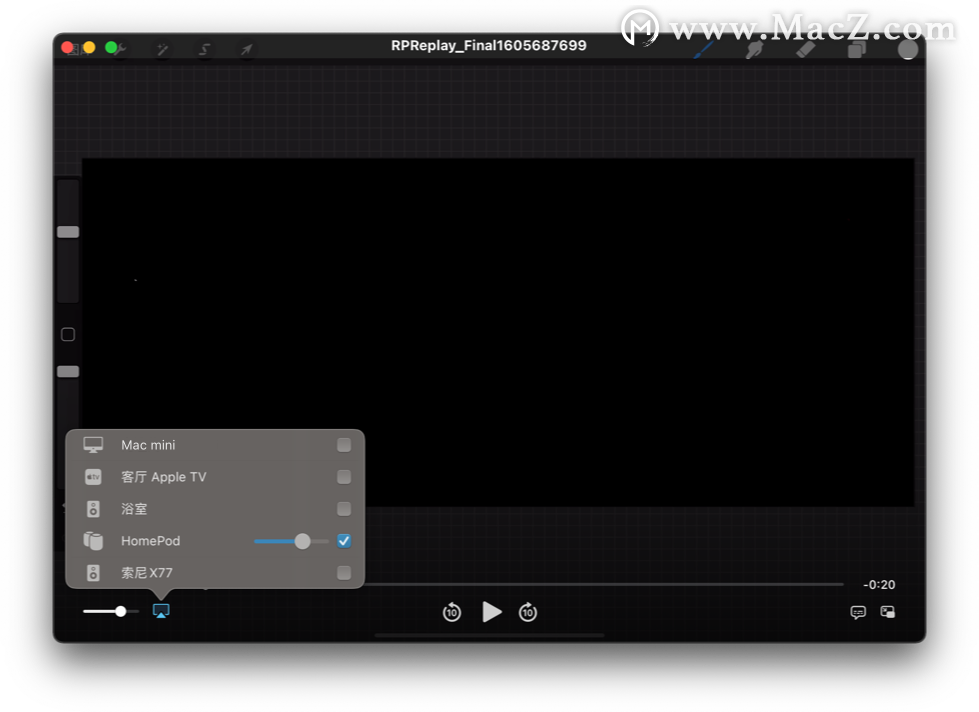The width and height of the screenshot is (979, 712).
Task: Click the S-shaped selection icon in the title bar
Action: [205, 49]
